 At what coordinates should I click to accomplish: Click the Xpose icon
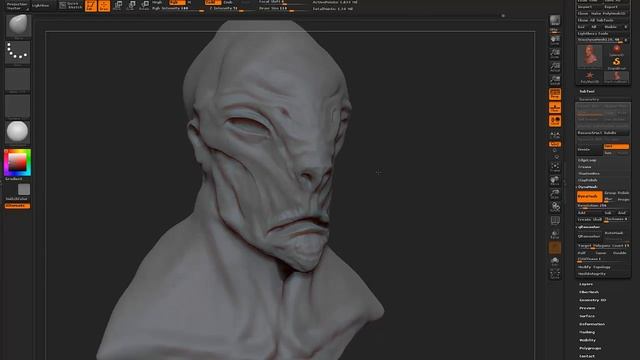555,274
